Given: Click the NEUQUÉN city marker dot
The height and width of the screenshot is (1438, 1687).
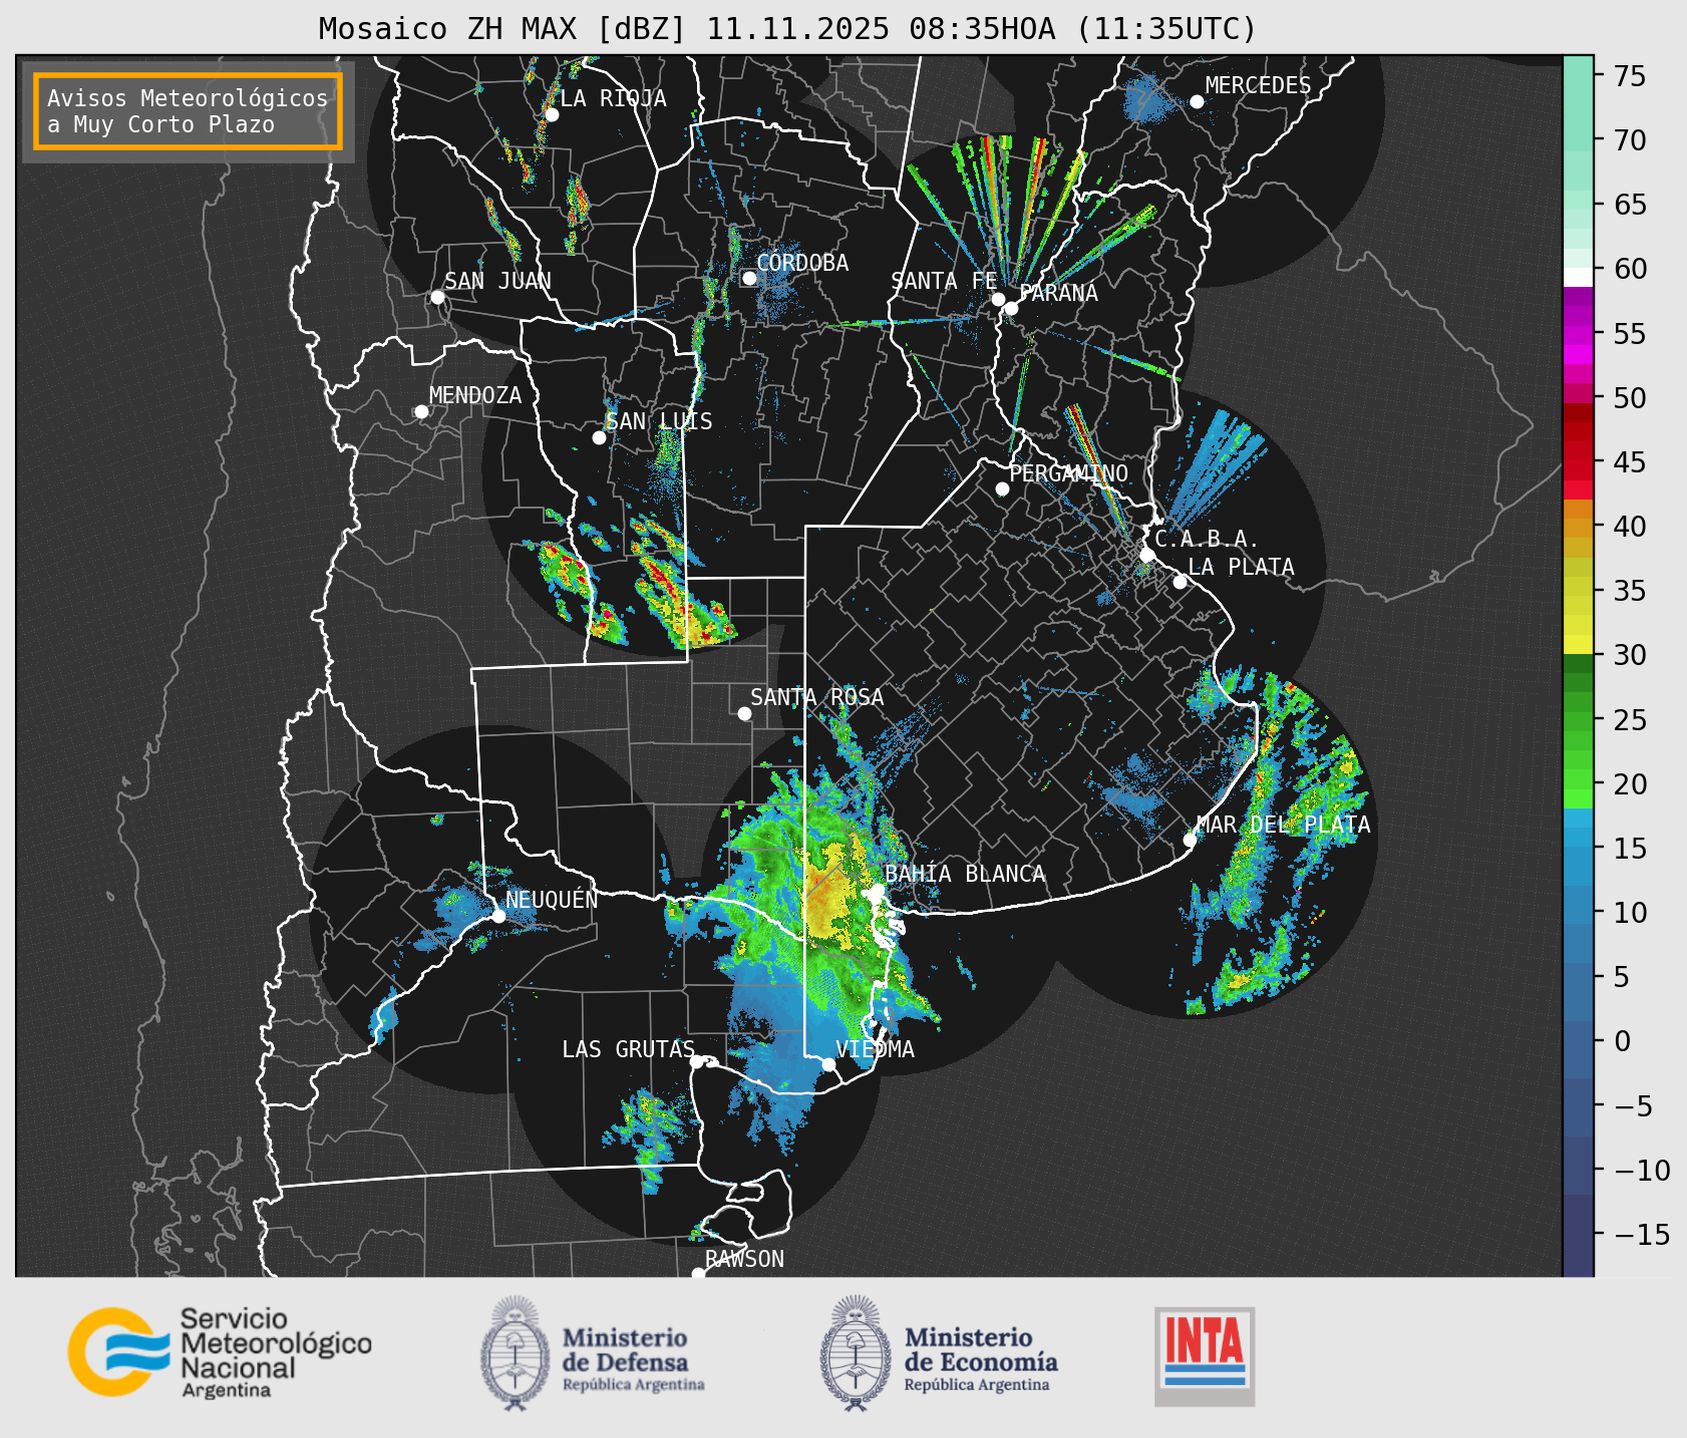Looking at the screenshot, I should (x=498, y=915).
